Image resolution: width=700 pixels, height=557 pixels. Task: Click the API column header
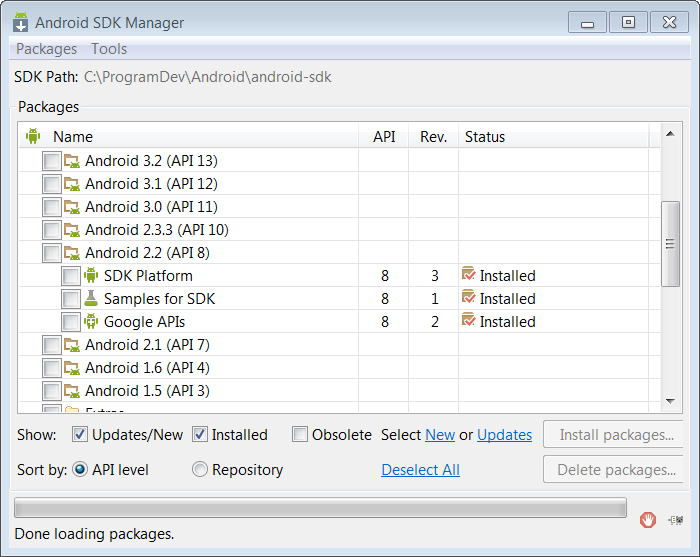(x=384, y=136)
